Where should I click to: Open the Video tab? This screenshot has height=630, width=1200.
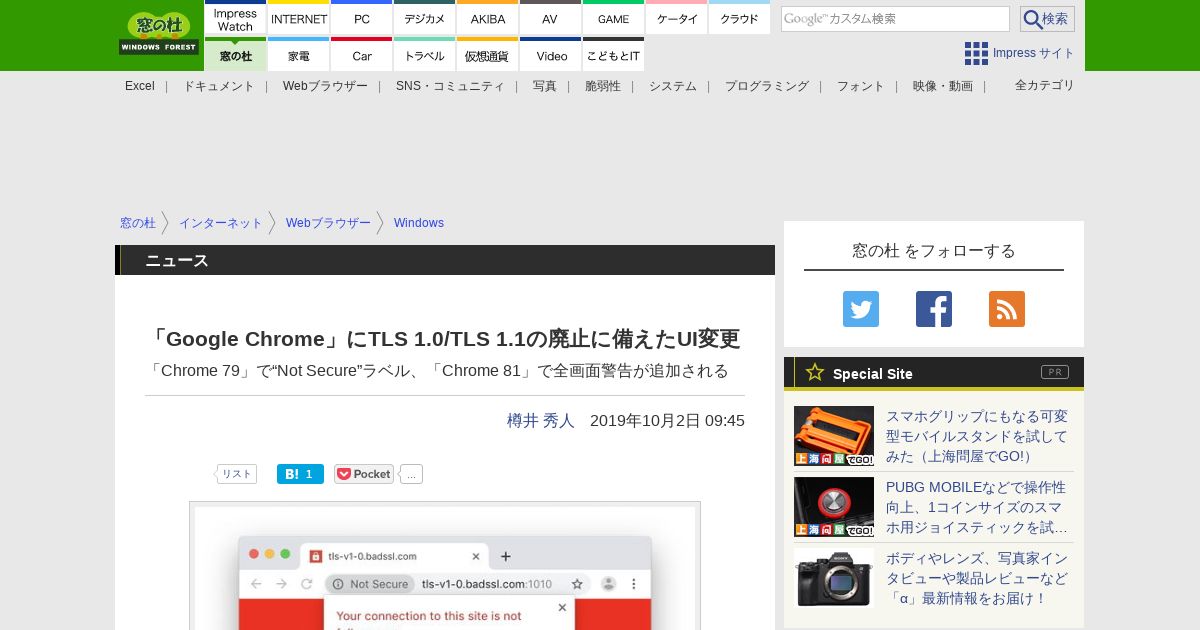tap(550, 55)
